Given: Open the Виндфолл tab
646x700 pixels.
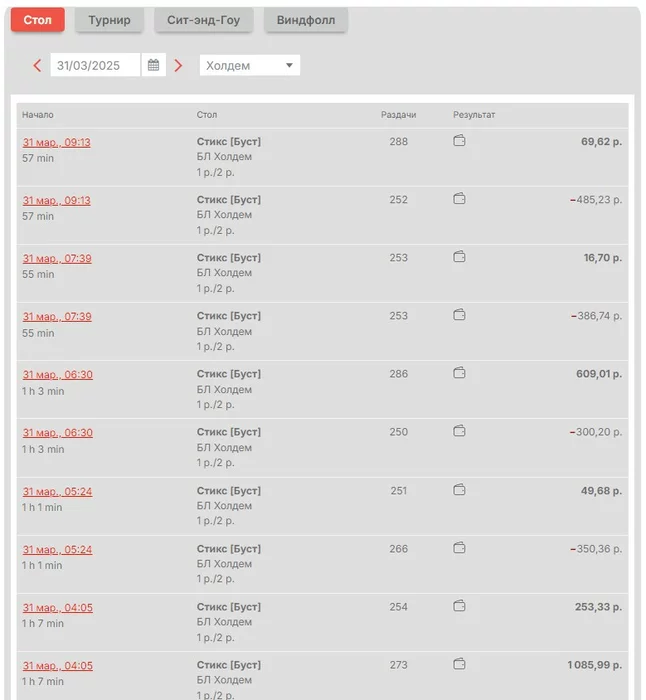Looking at the screenshot, I should [x=305, y=20].
